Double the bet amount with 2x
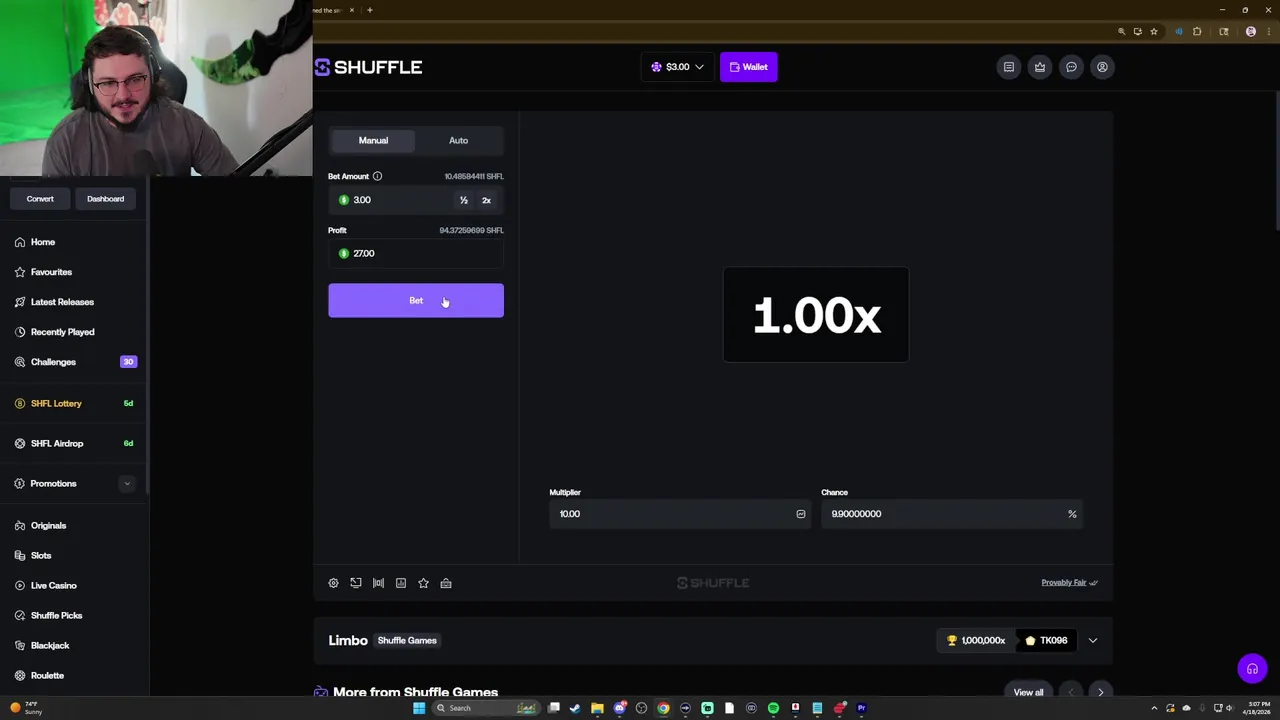 pyautogui.click(x=486, y=200)
